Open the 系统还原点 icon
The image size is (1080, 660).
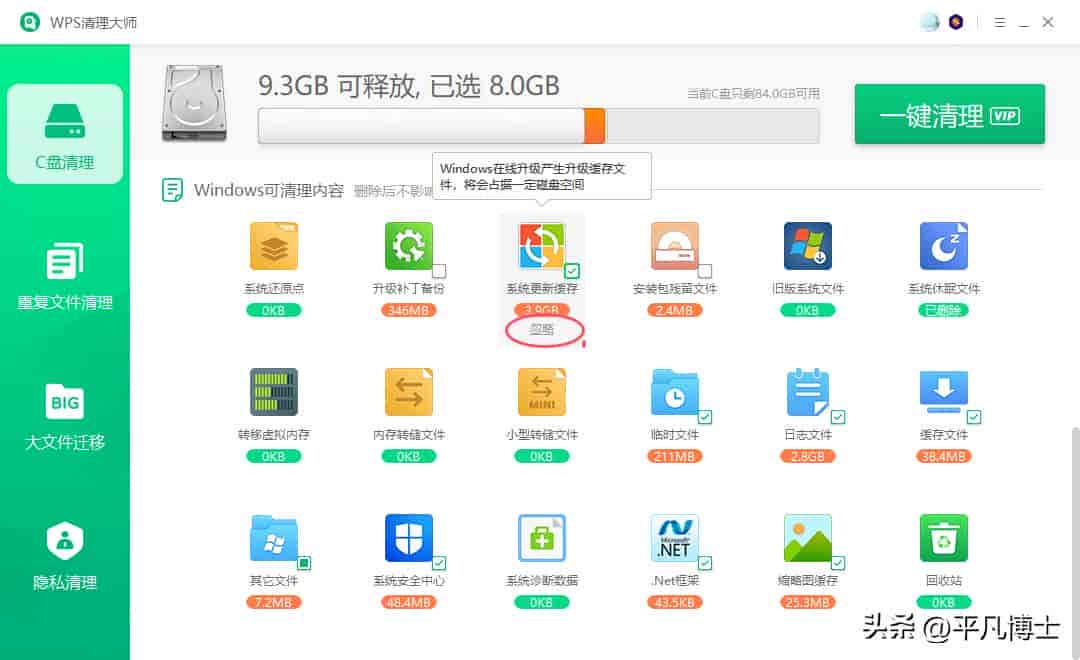pyautogui.click(x=273, y=246)
